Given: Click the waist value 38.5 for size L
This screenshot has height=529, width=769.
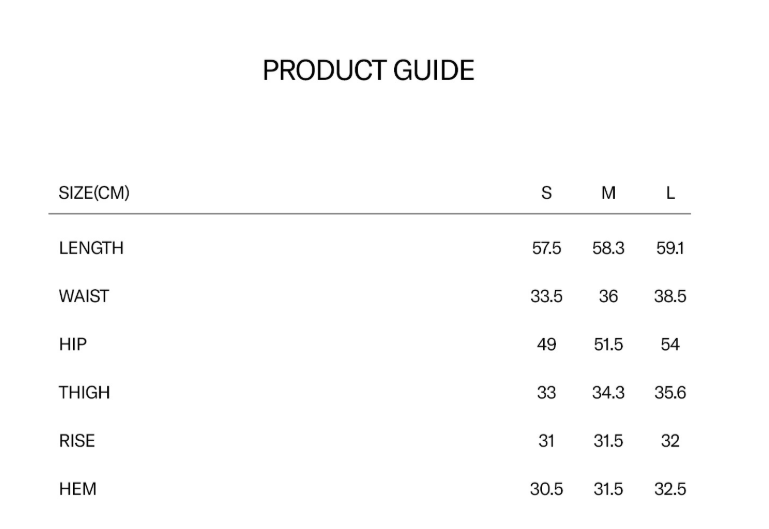Looking at the screenshot, I should (670, 296).
